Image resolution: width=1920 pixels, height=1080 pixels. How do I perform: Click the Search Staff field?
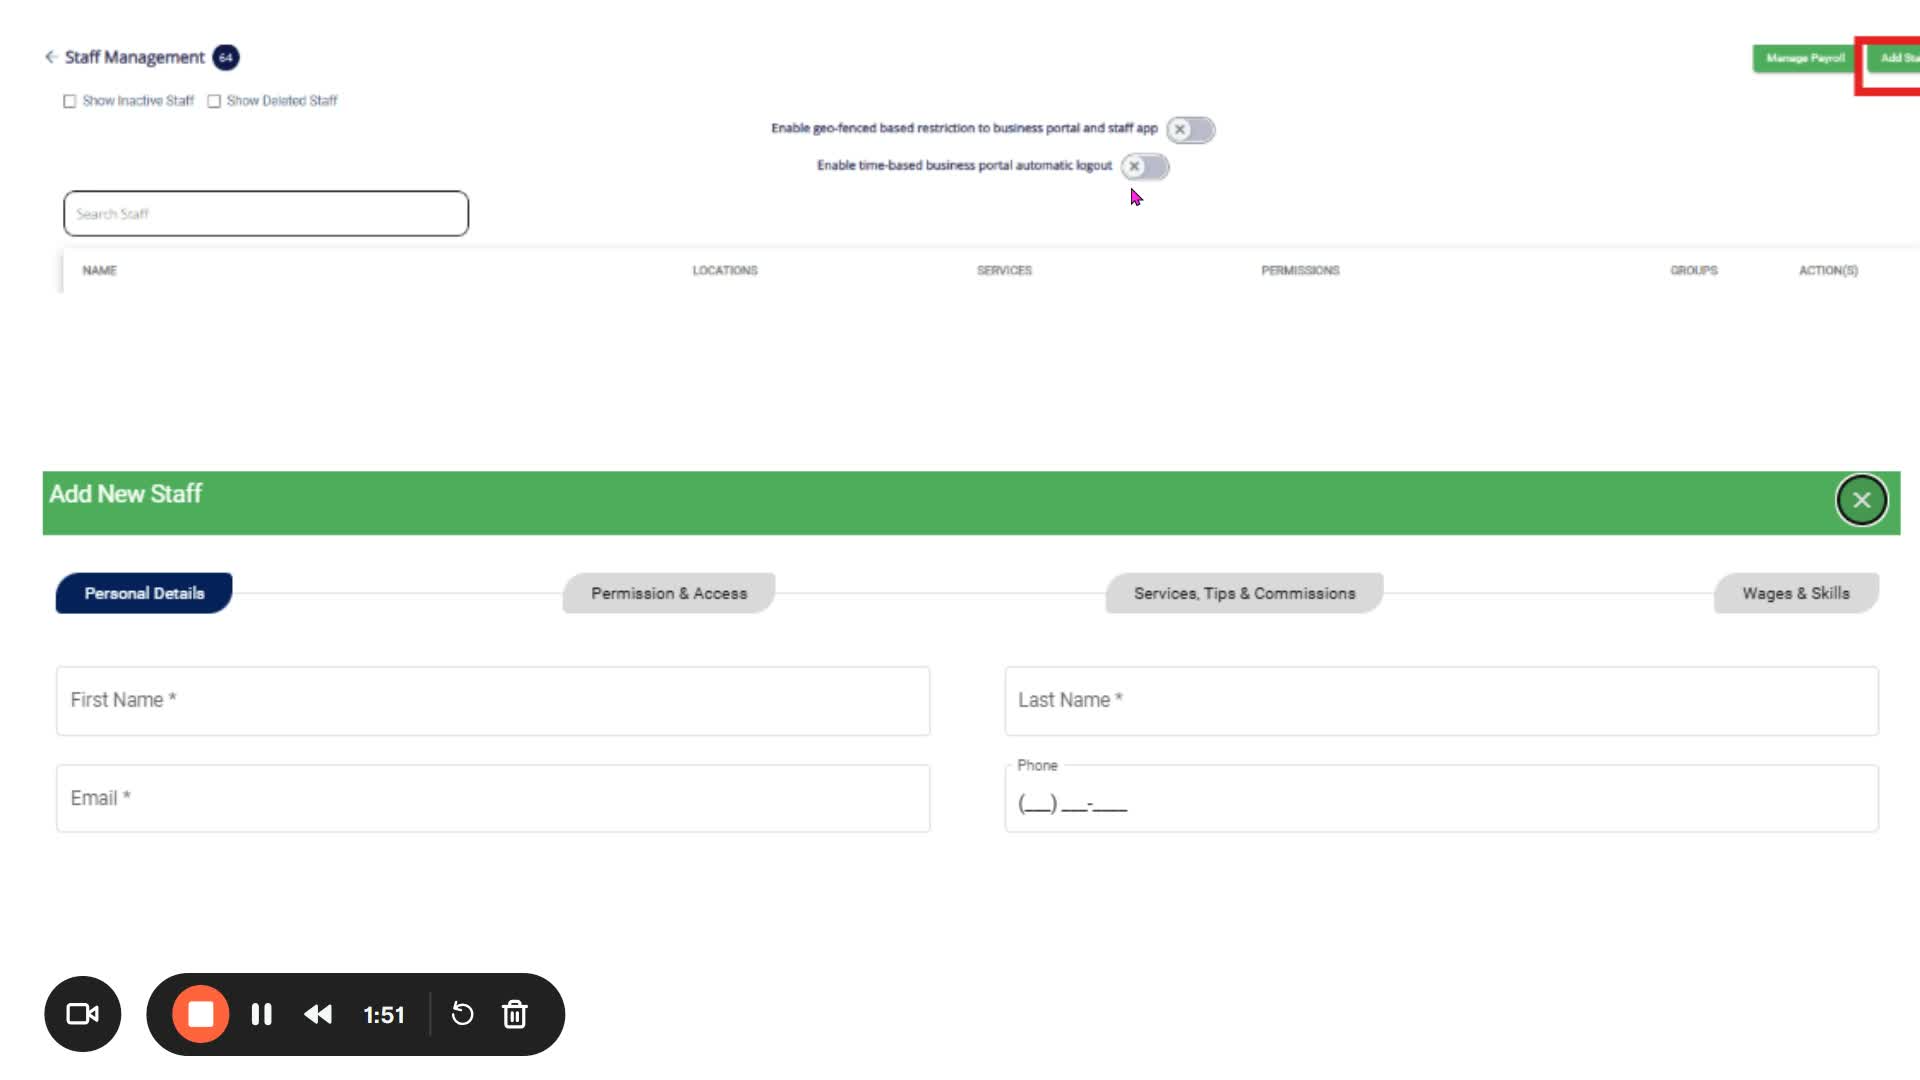[x=266, y=214]
